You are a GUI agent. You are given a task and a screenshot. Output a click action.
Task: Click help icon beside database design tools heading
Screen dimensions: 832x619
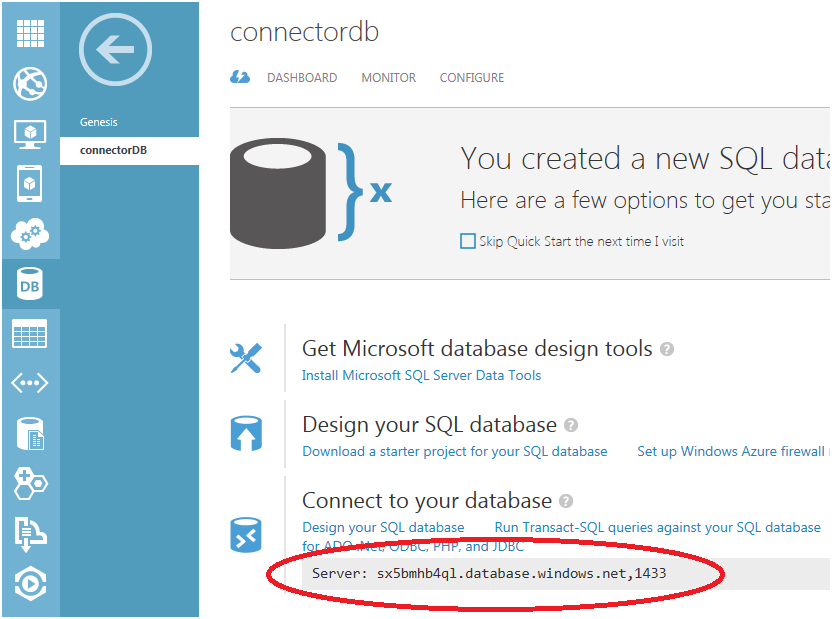pos(667,350)
